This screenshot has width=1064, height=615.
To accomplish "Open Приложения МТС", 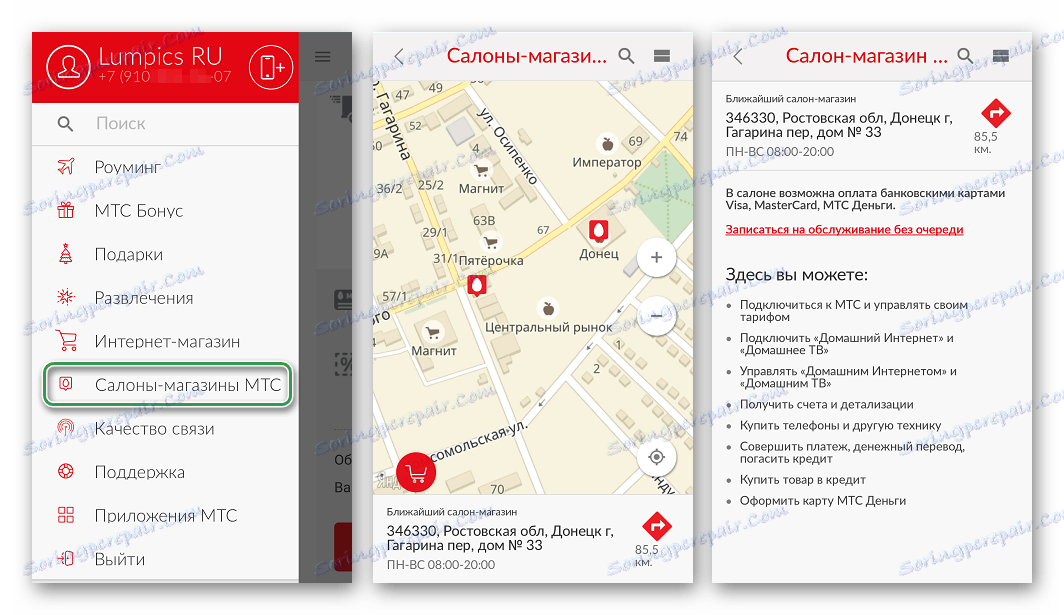I will coord(165,515).
